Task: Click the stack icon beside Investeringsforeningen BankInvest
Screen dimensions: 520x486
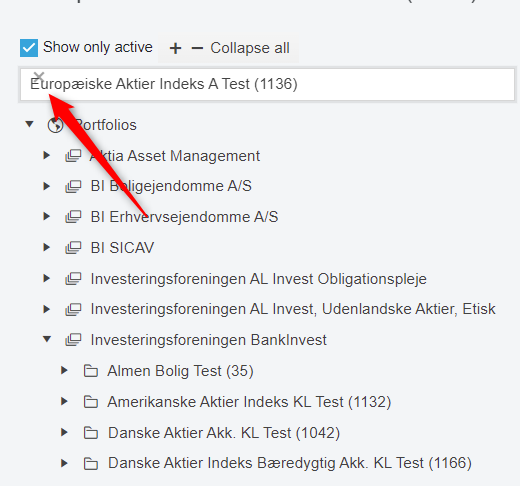Action: coord(73,340)
